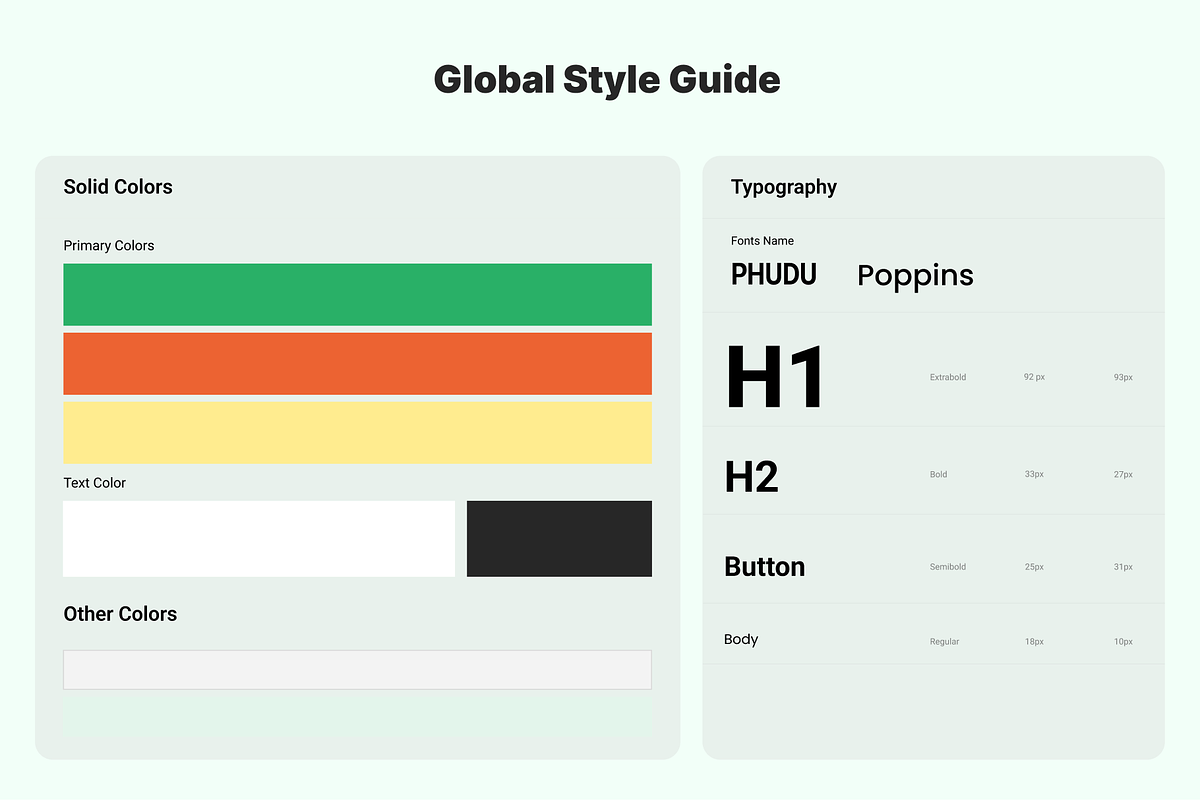Select the orange primary color swatch
Image resolution: width=1200 pixels, height=800 pixels.
pos(357,364)
